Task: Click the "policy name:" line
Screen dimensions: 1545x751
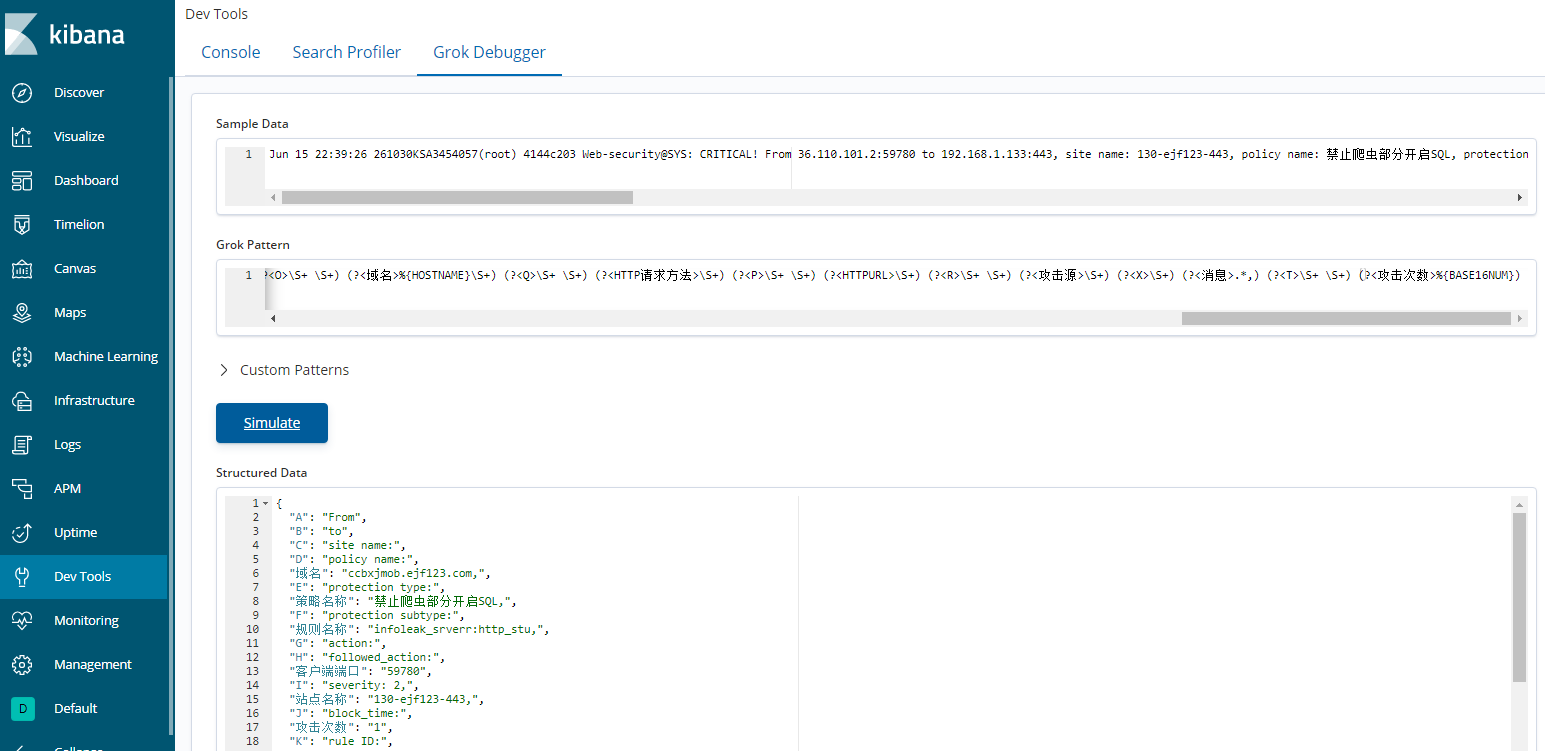Action: pos(354,559)
